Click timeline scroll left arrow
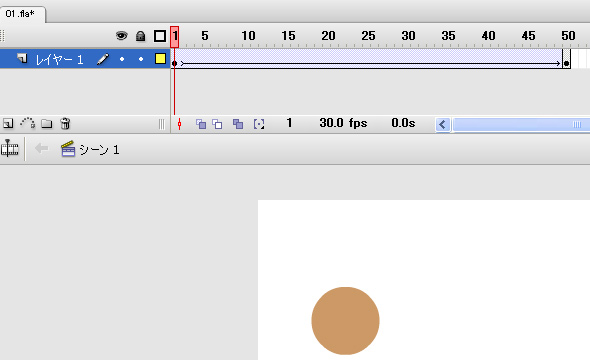Image resolution: width=590 pixels, height=360 pixels. click(442, 124)
